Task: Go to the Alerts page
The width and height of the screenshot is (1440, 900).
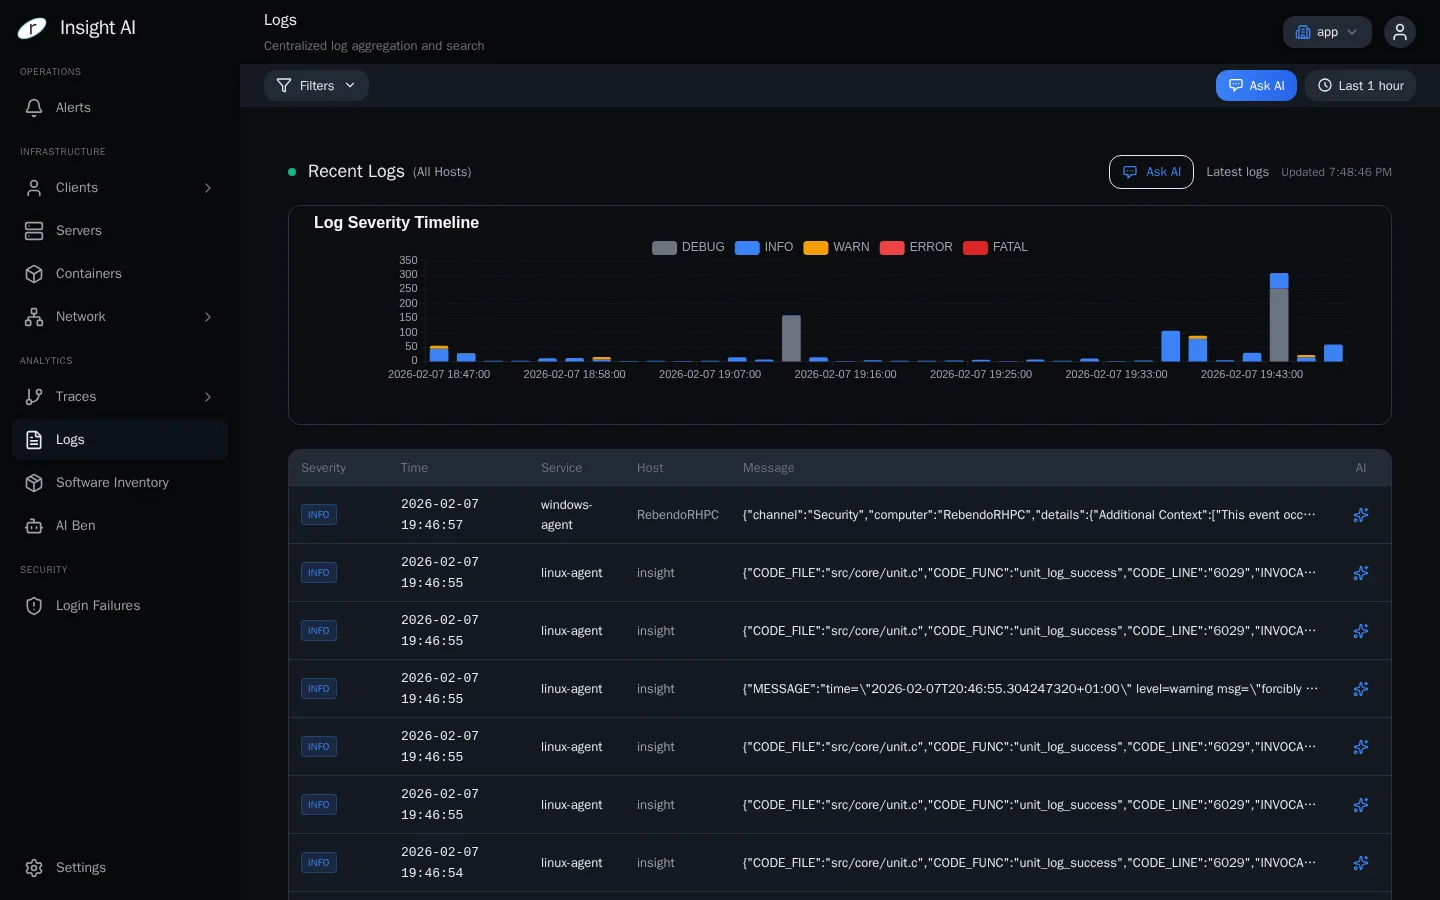Action: coord(120,108)
